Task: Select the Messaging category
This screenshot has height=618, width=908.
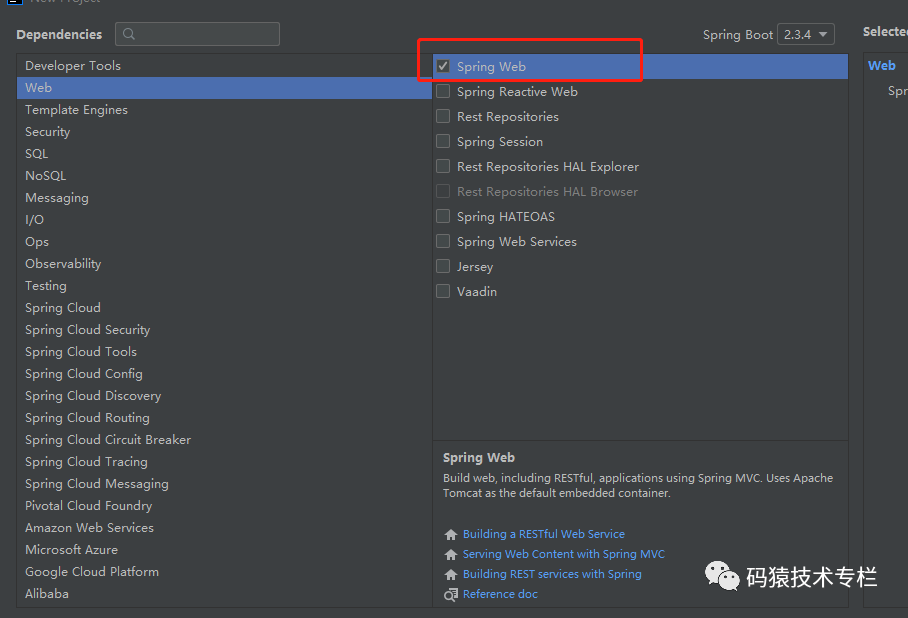Action: pyautogui.click(x=224, y=198)
